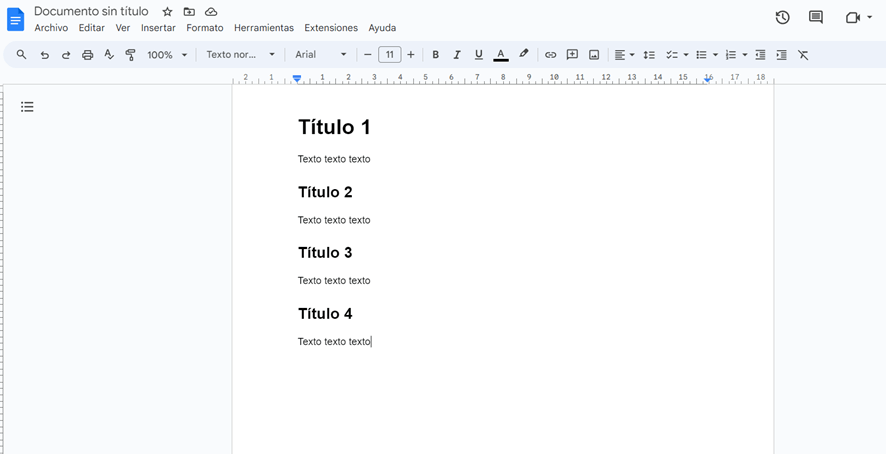The width and height of the screenshot is (886, 454).
Task: Open the paragraph style dropdown
Action: point(240,55)
